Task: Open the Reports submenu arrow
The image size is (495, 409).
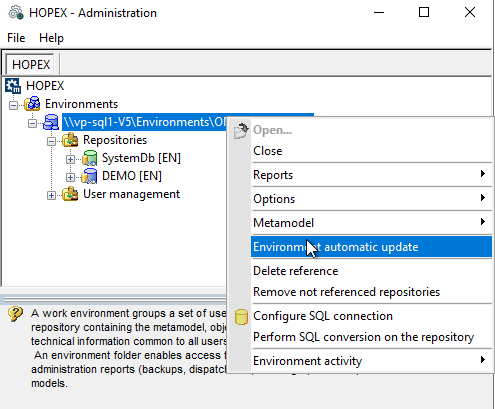Action: [x=483, y=174]
